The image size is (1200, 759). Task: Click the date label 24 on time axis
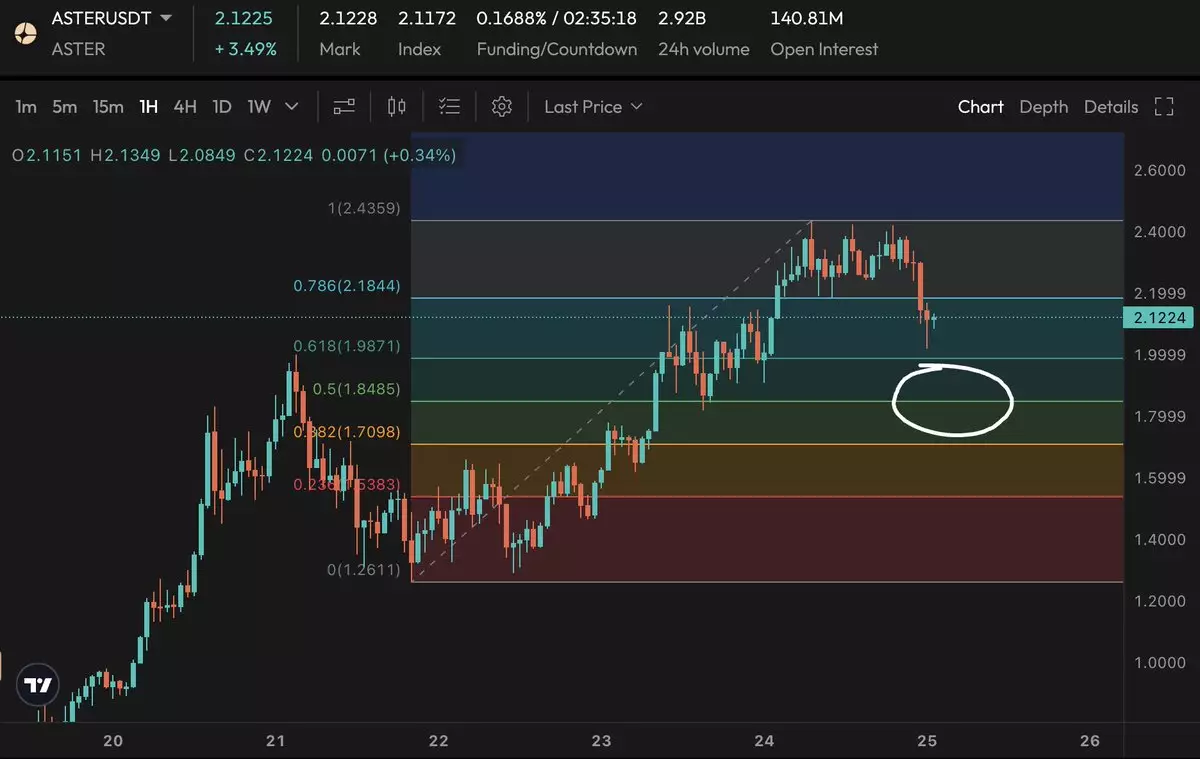(764, 741)
